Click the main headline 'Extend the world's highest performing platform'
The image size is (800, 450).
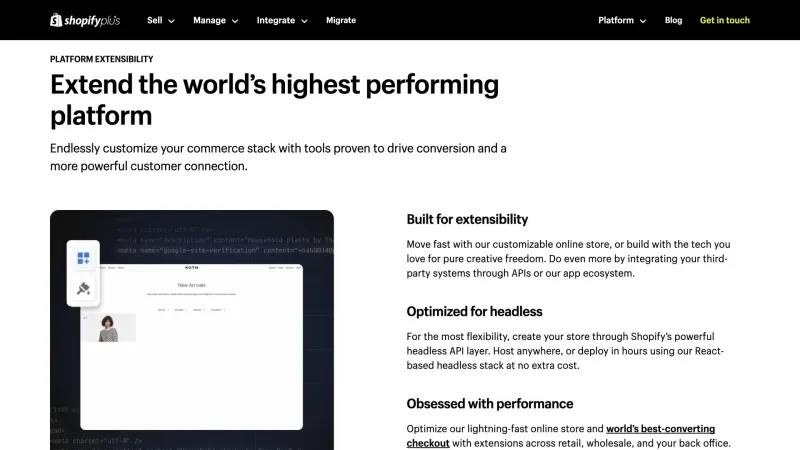tap(274, 99)
